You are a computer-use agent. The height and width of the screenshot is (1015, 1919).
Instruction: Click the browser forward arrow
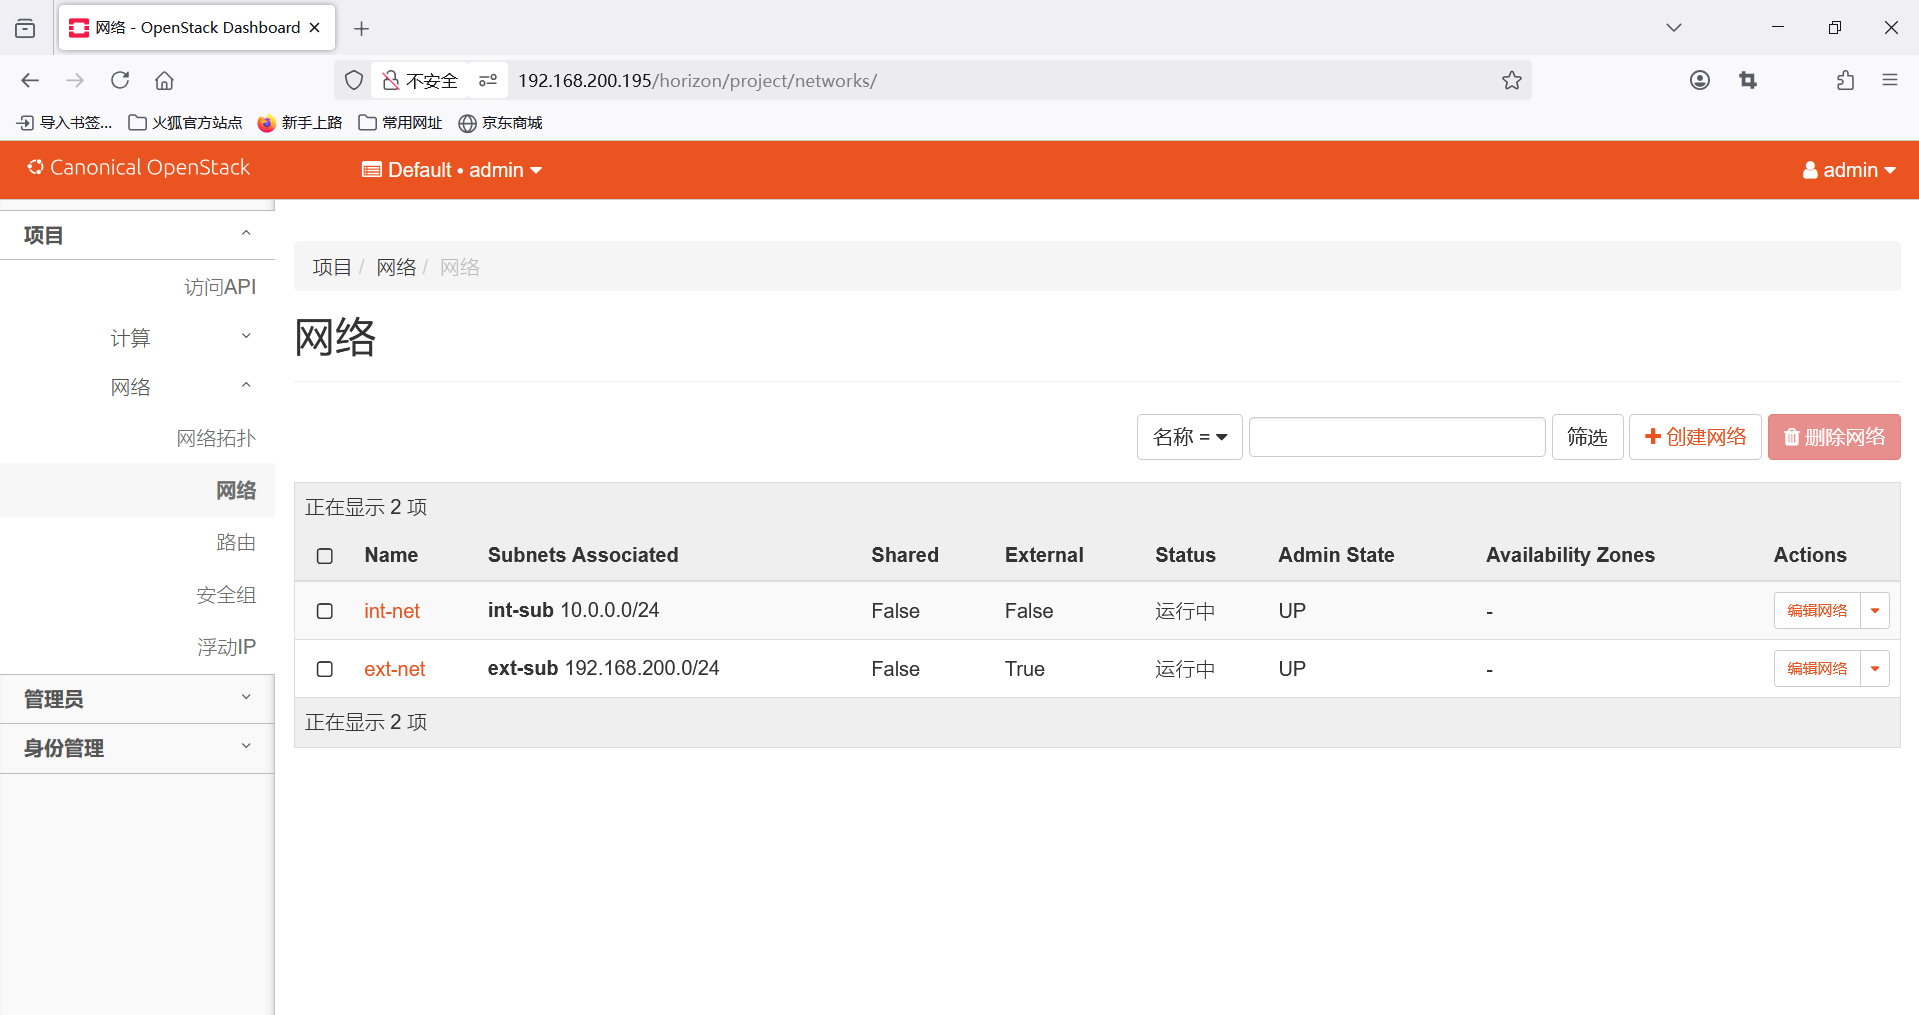tap(75, 80)
